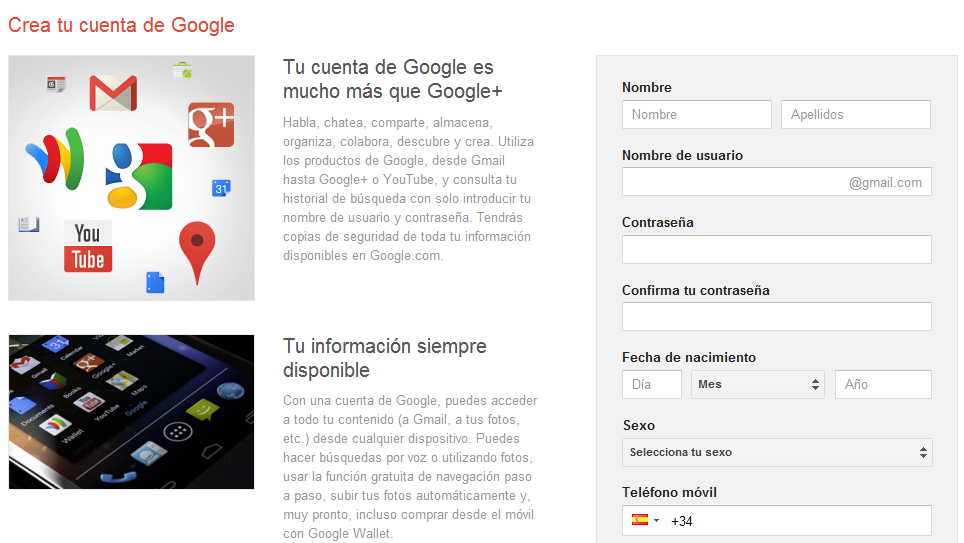The image size is (964, 543).
Task: Click the Año year field
Action: point(883,384)
